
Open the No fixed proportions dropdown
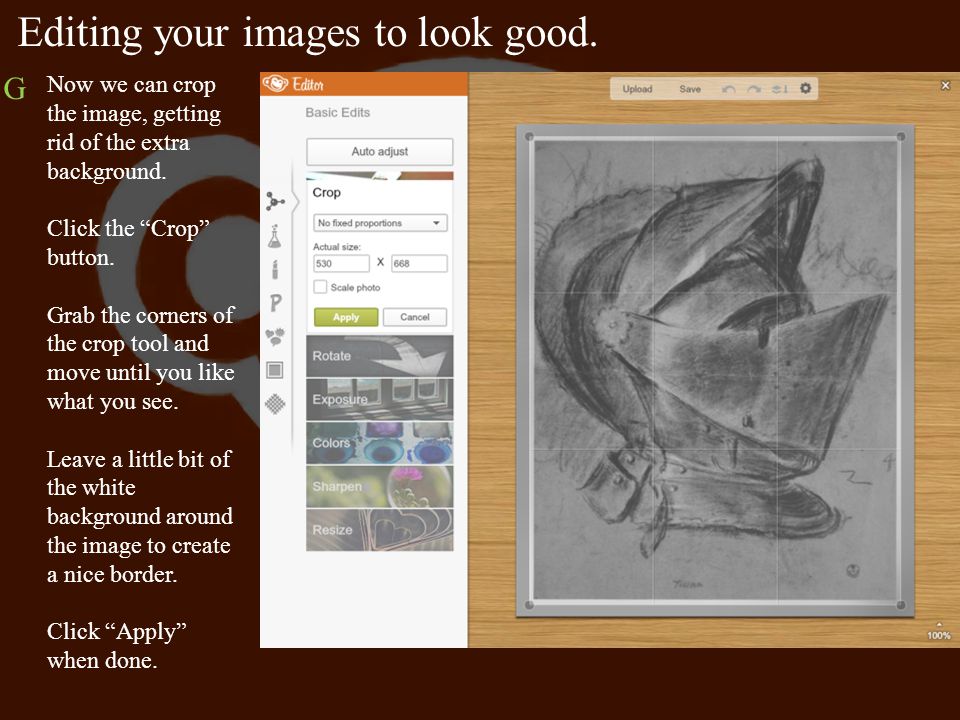click(x=380, y=223)
